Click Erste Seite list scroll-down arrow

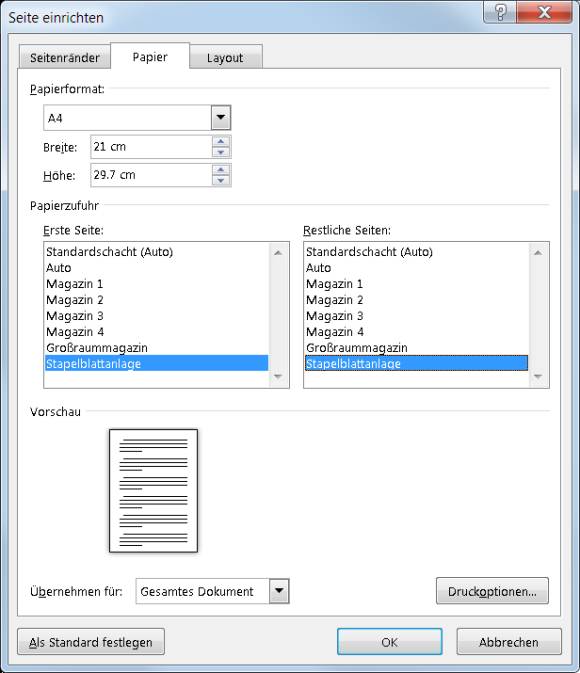[x=278, y=376]
